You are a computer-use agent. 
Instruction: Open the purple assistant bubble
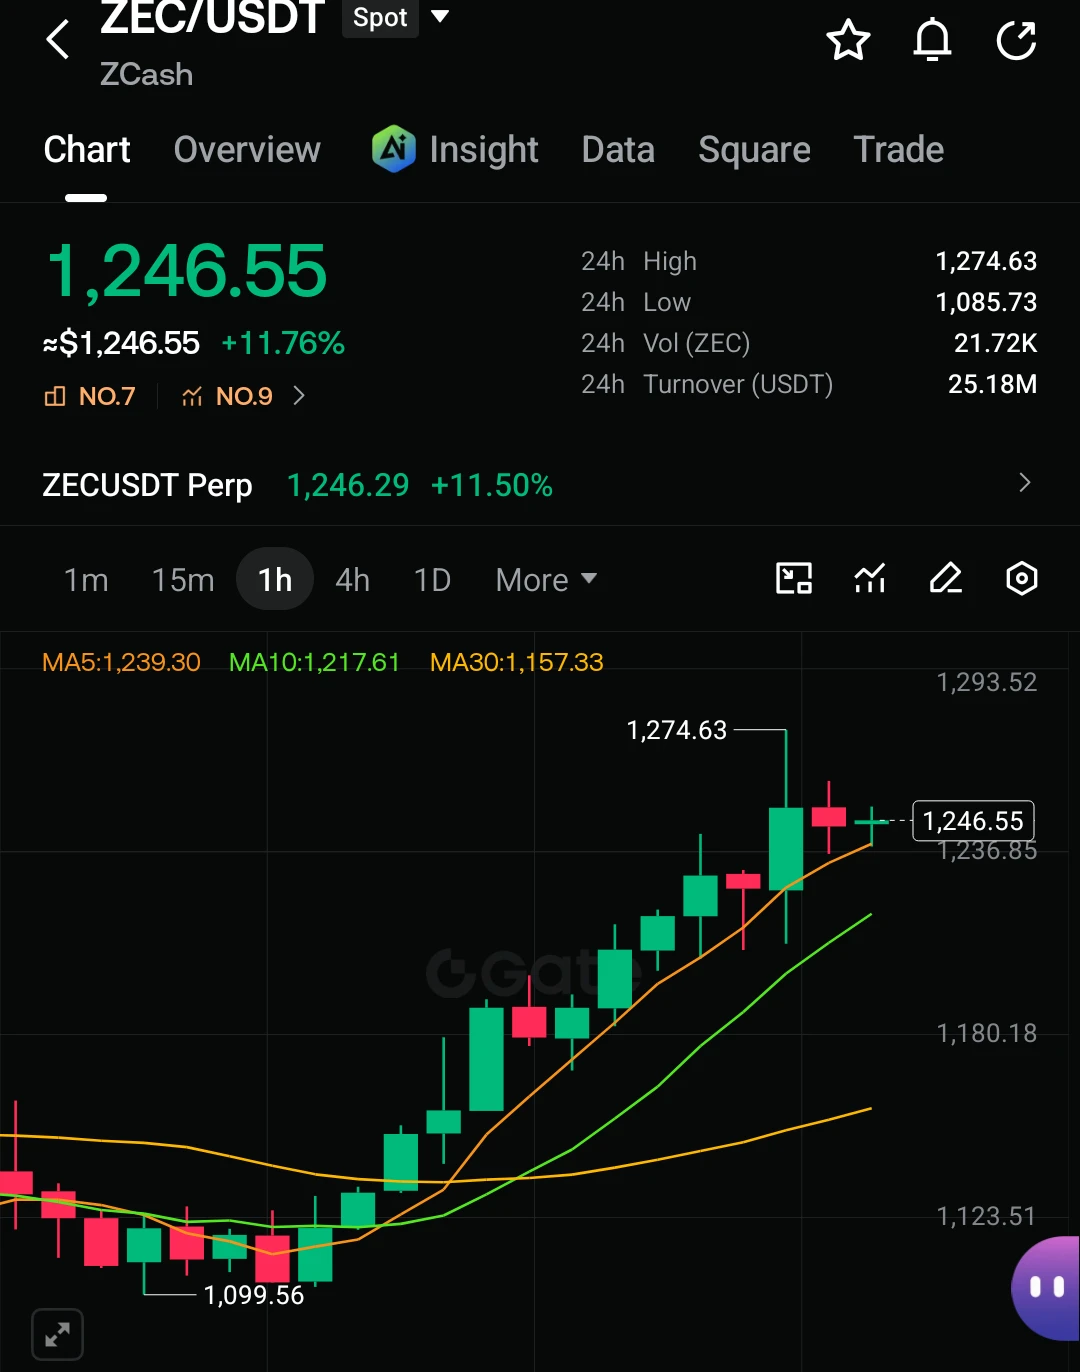tap(1046, 1287)
